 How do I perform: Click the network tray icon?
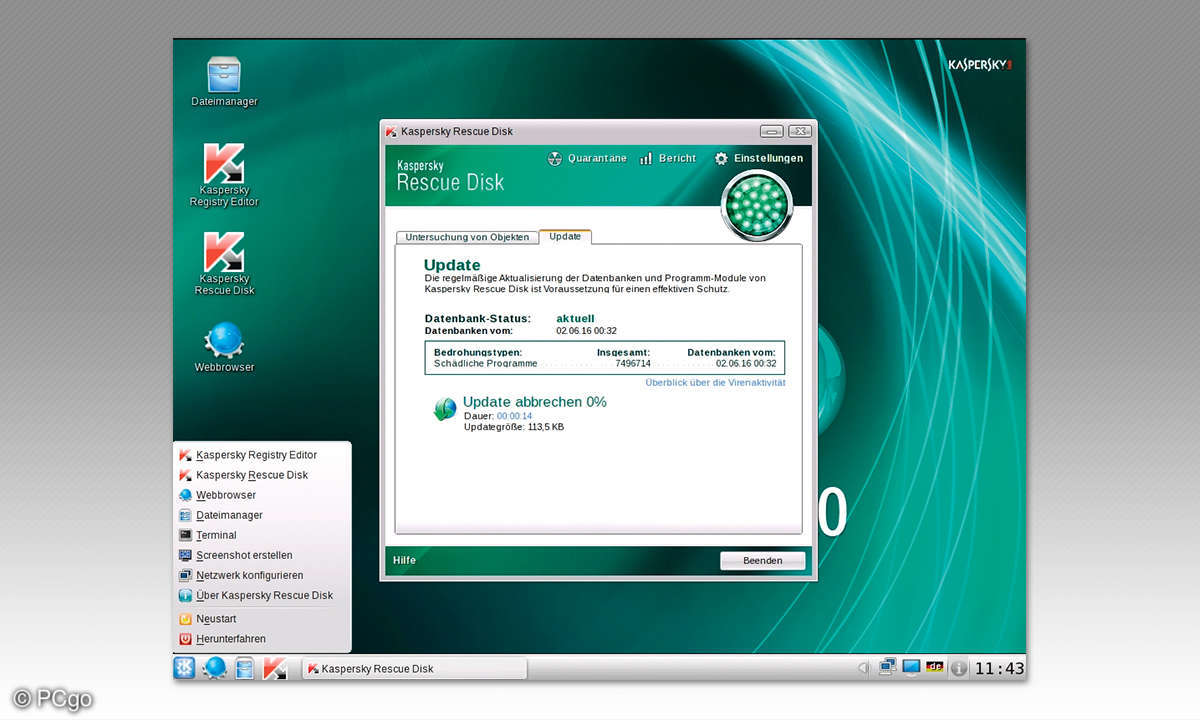[887, 668]
